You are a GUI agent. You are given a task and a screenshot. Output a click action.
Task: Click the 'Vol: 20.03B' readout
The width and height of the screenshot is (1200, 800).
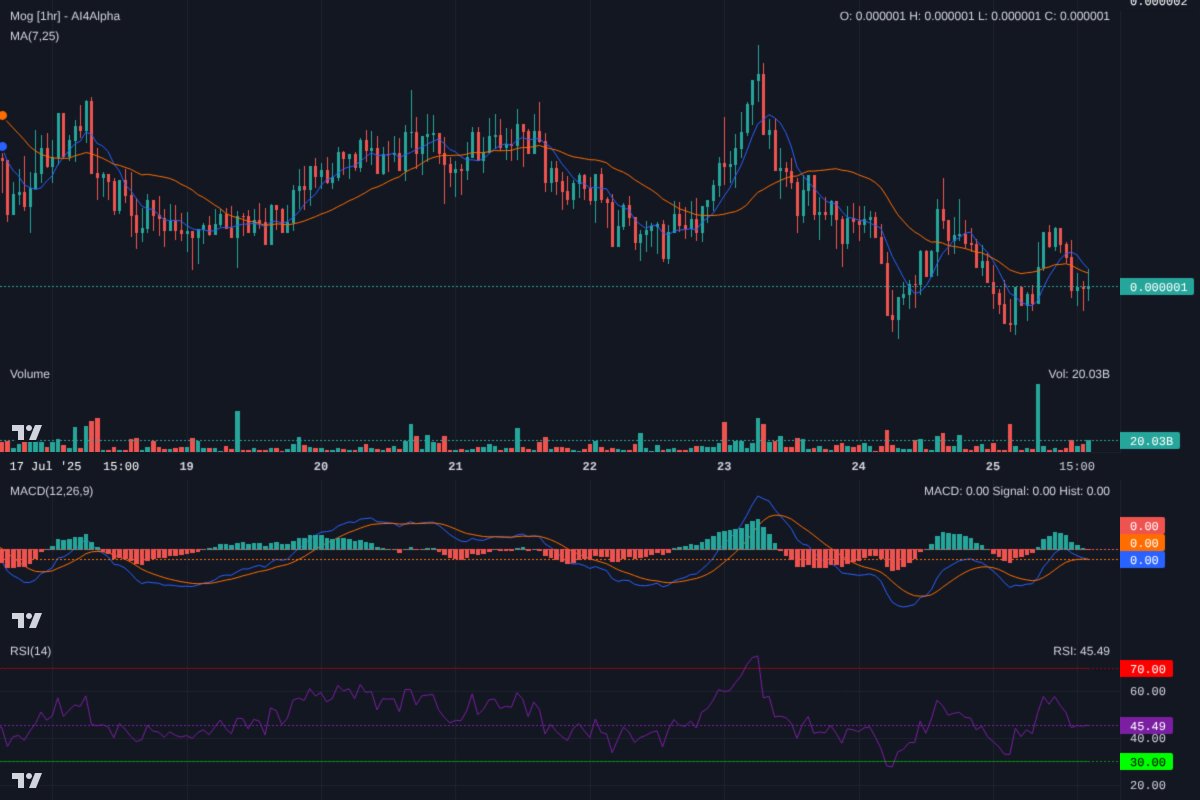tap(1079, 374)
